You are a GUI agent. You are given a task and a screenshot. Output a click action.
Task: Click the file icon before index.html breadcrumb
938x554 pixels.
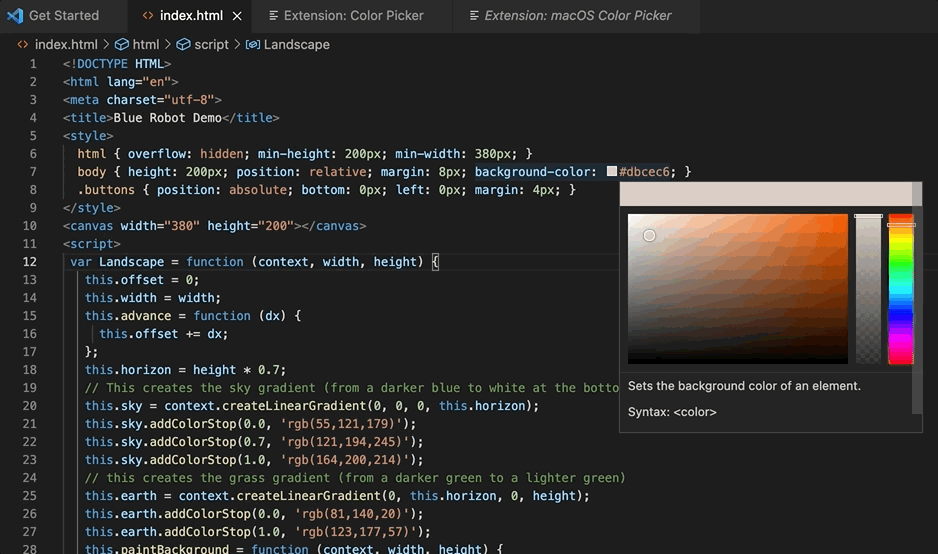(x=23, y=45)
